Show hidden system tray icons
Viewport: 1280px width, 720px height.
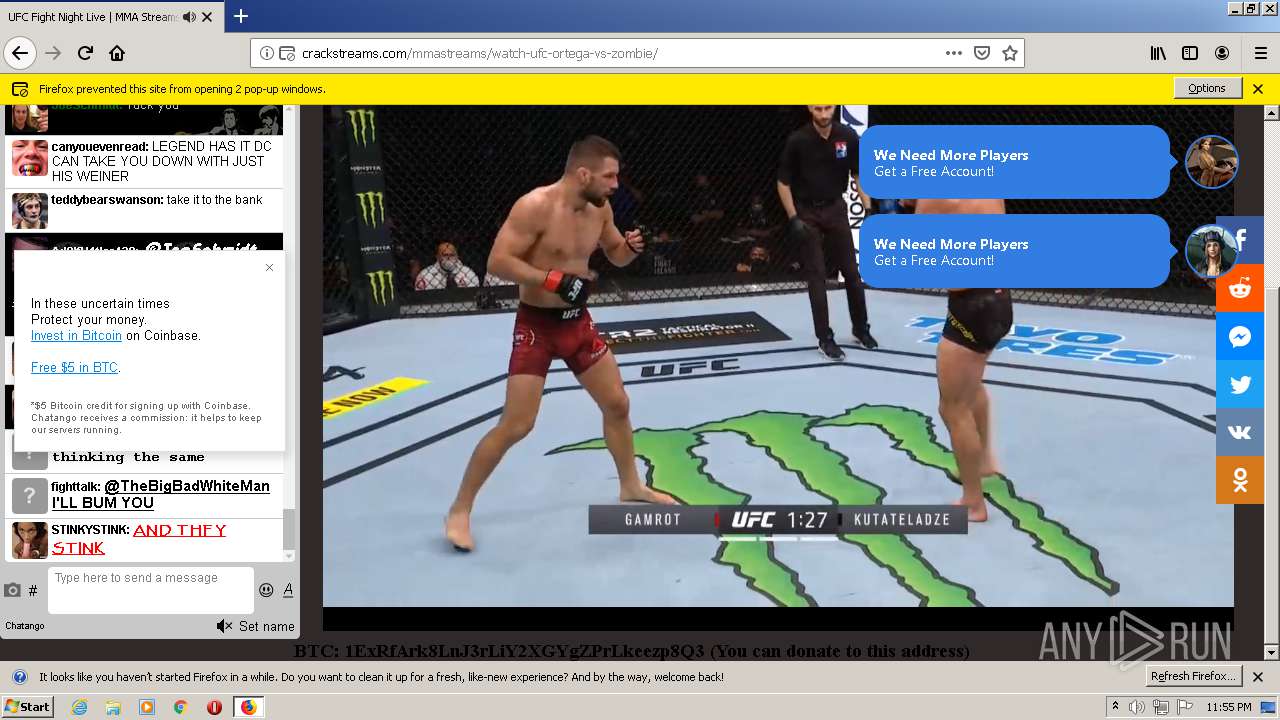[1116, 707]
